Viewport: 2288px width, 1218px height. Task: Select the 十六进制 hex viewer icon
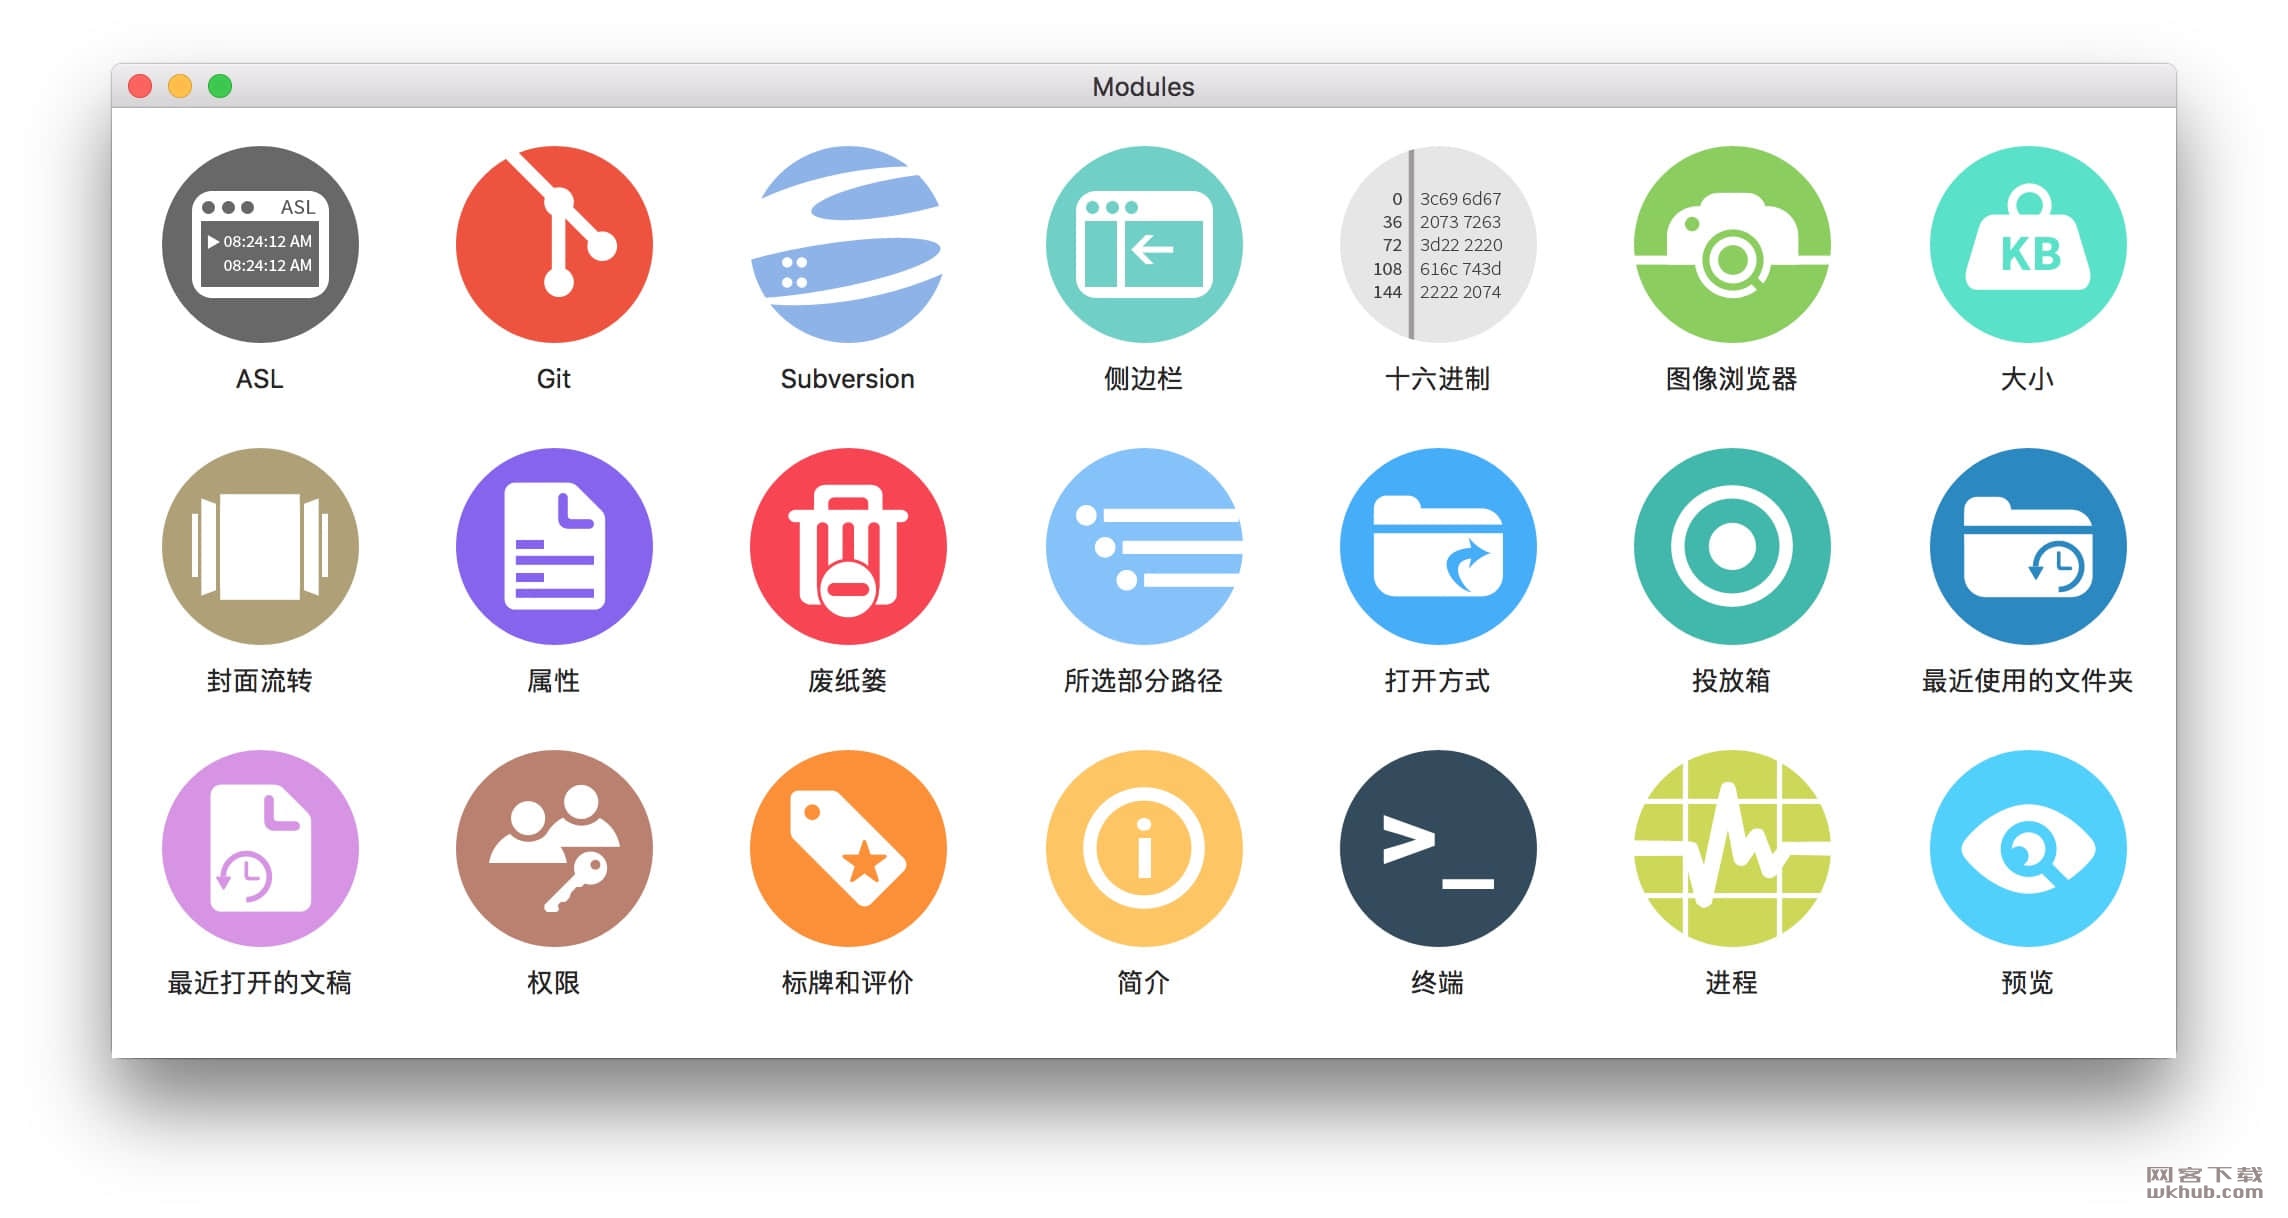point(1438,245)
